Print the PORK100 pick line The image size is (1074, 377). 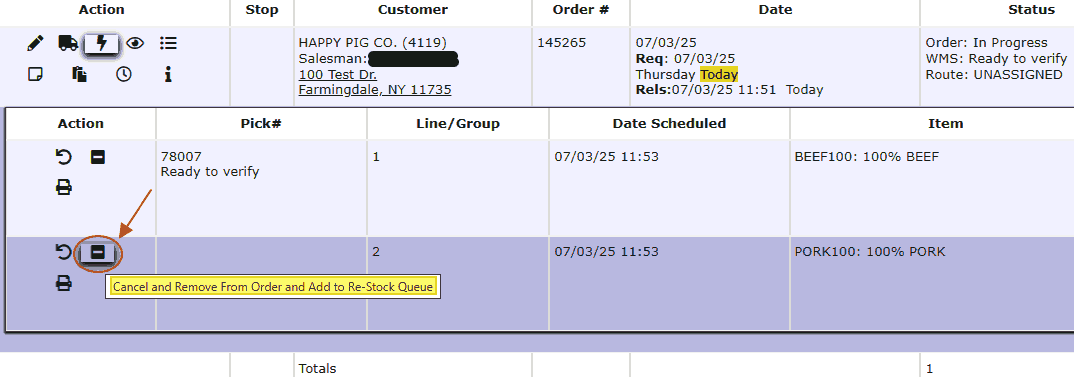(x=64, y=283)
